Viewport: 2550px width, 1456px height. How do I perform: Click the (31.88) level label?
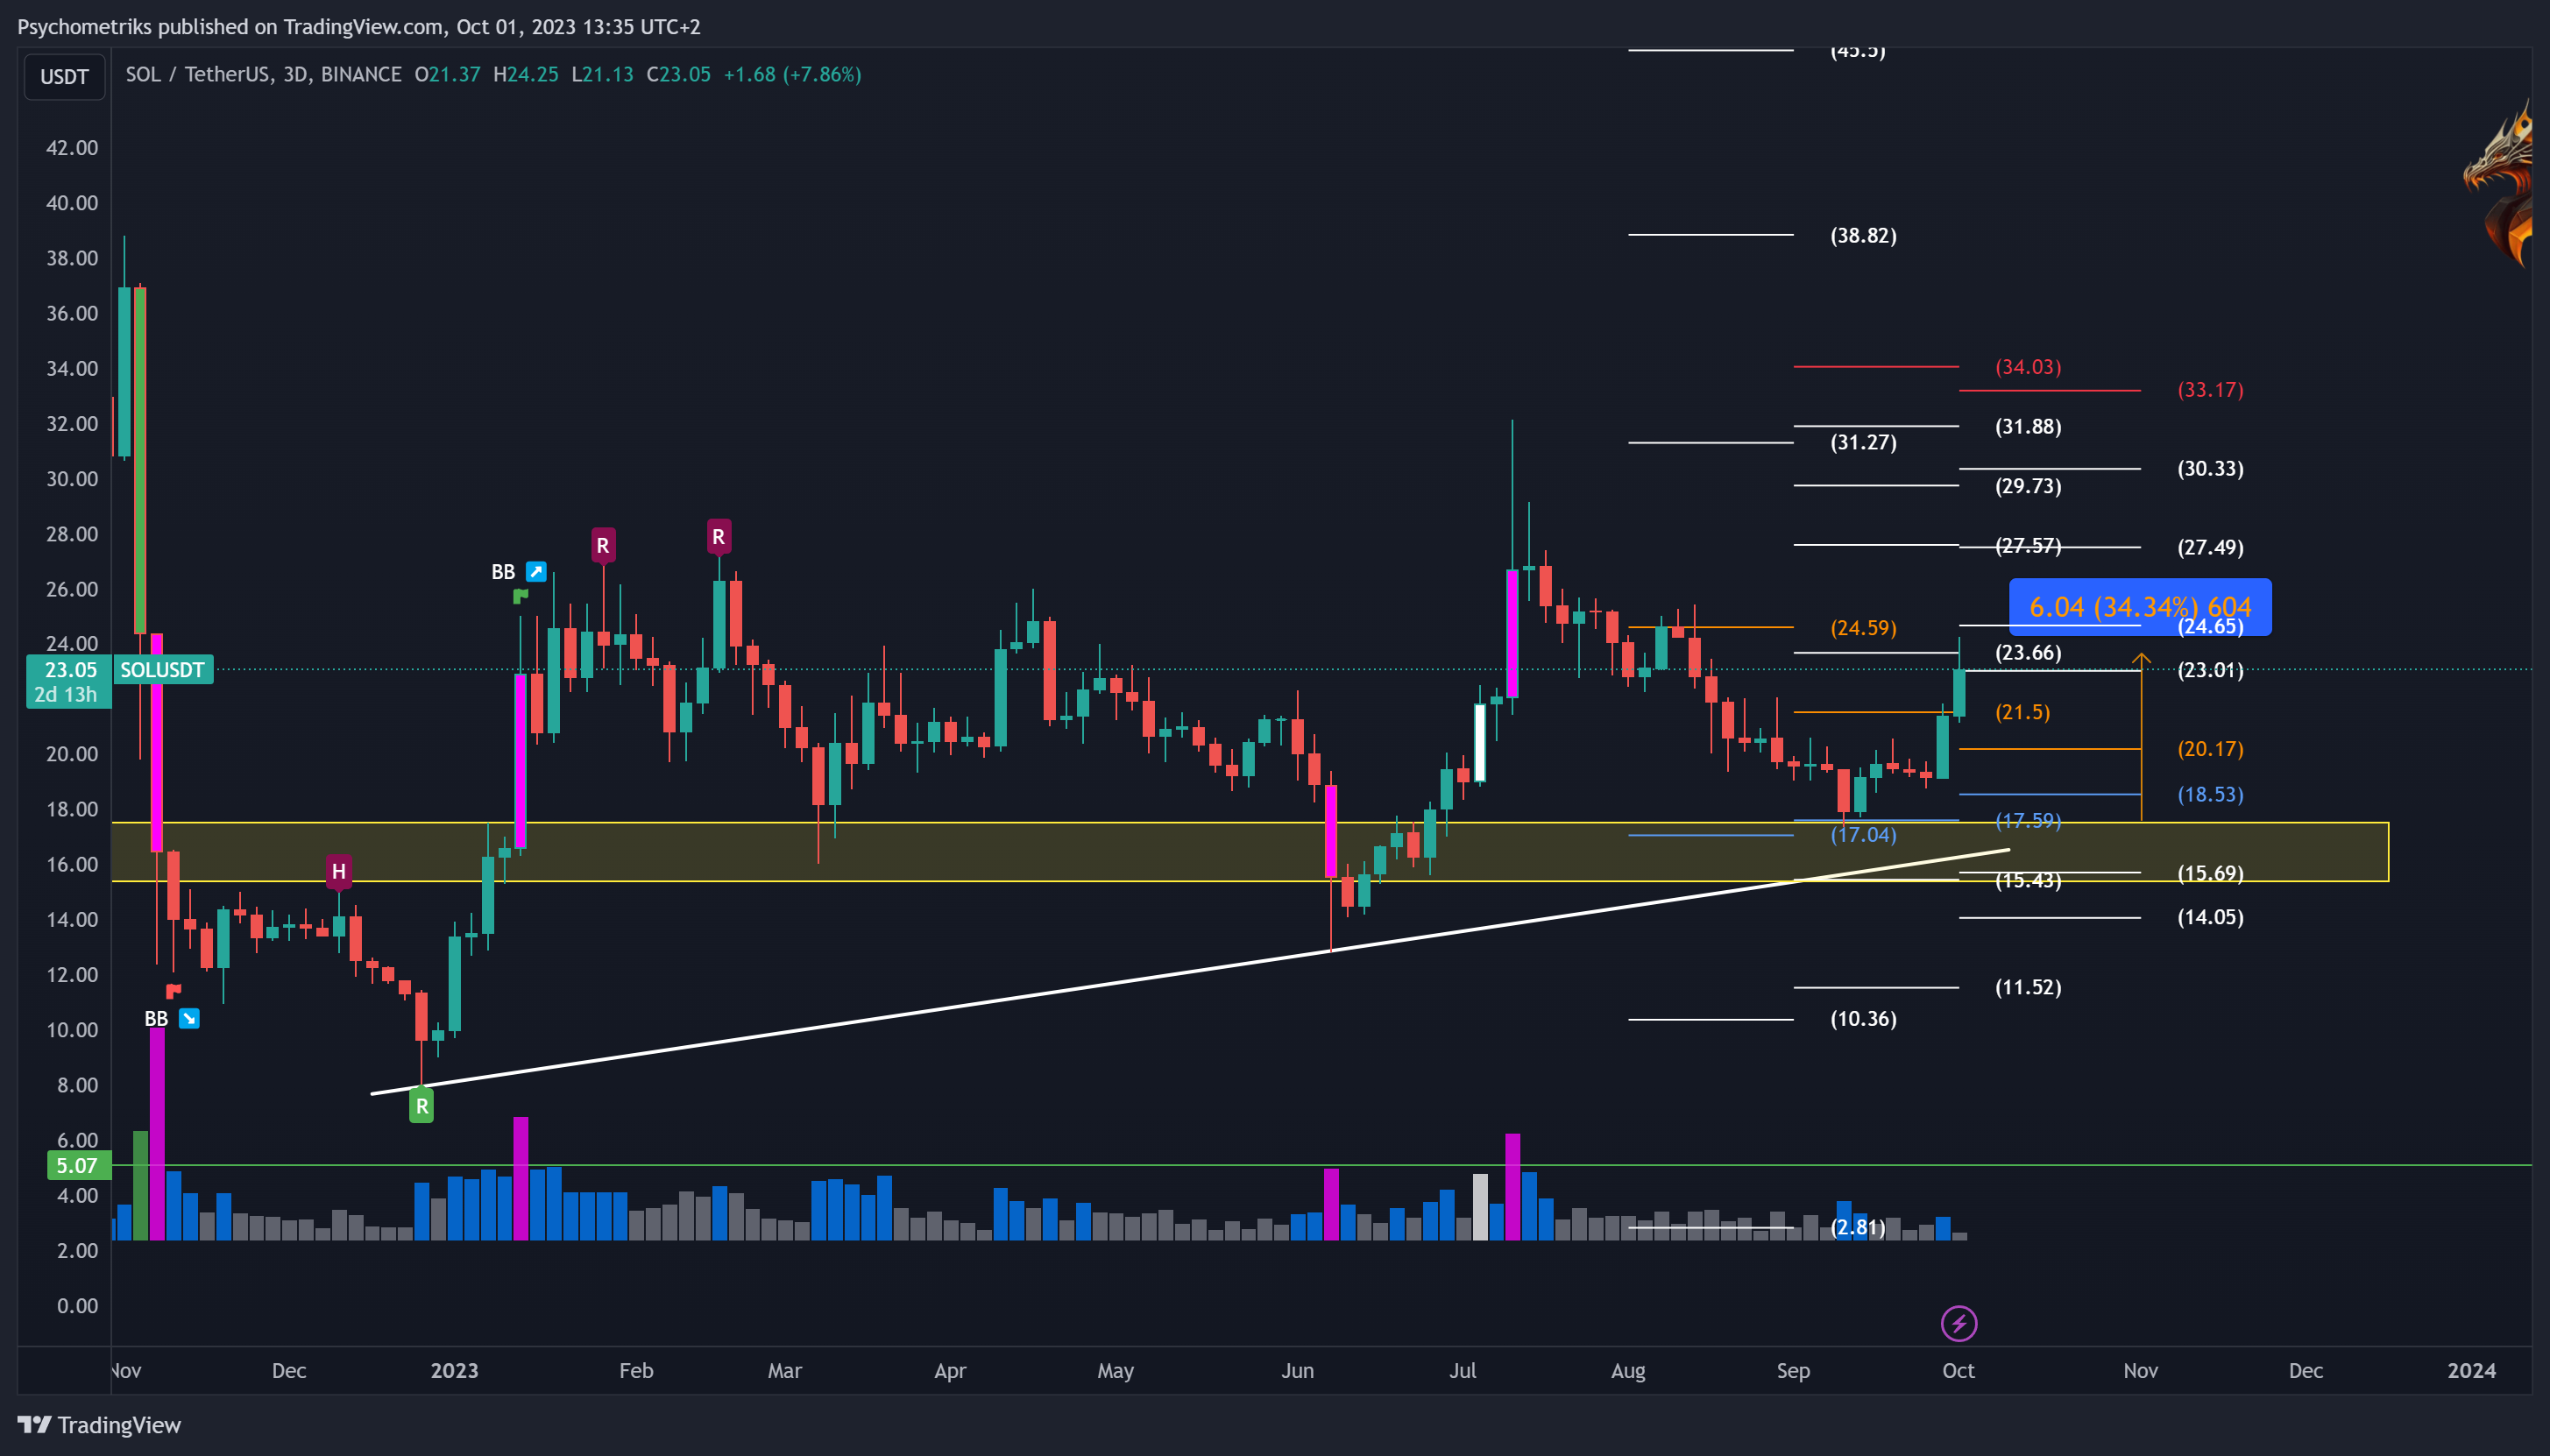2028,427
